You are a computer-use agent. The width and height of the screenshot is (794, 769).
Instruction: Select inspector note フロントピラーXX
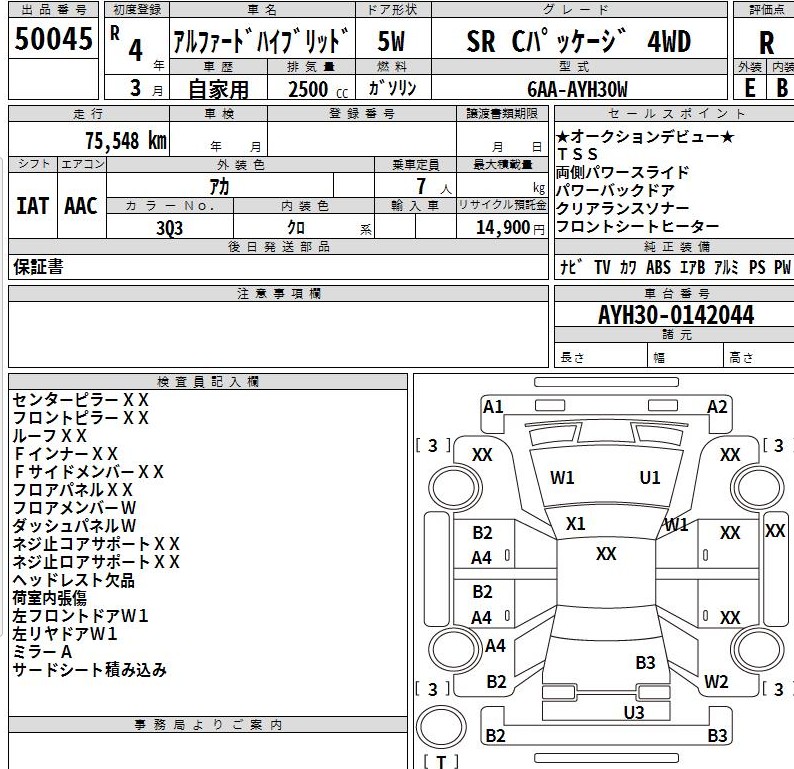tap(81, 418)
